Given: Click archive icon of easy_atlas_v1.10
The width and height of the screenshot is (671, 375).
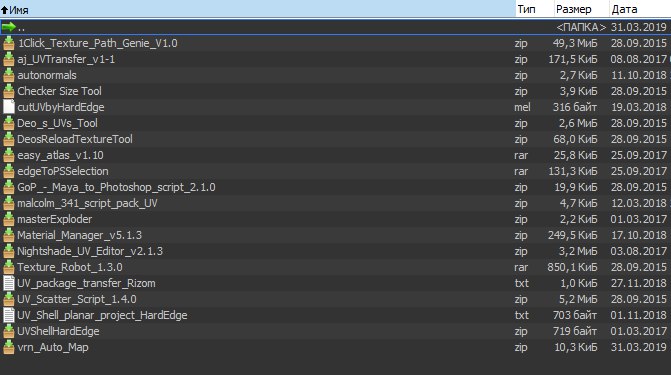Looking at the screenshot, I should click(9, 155).
